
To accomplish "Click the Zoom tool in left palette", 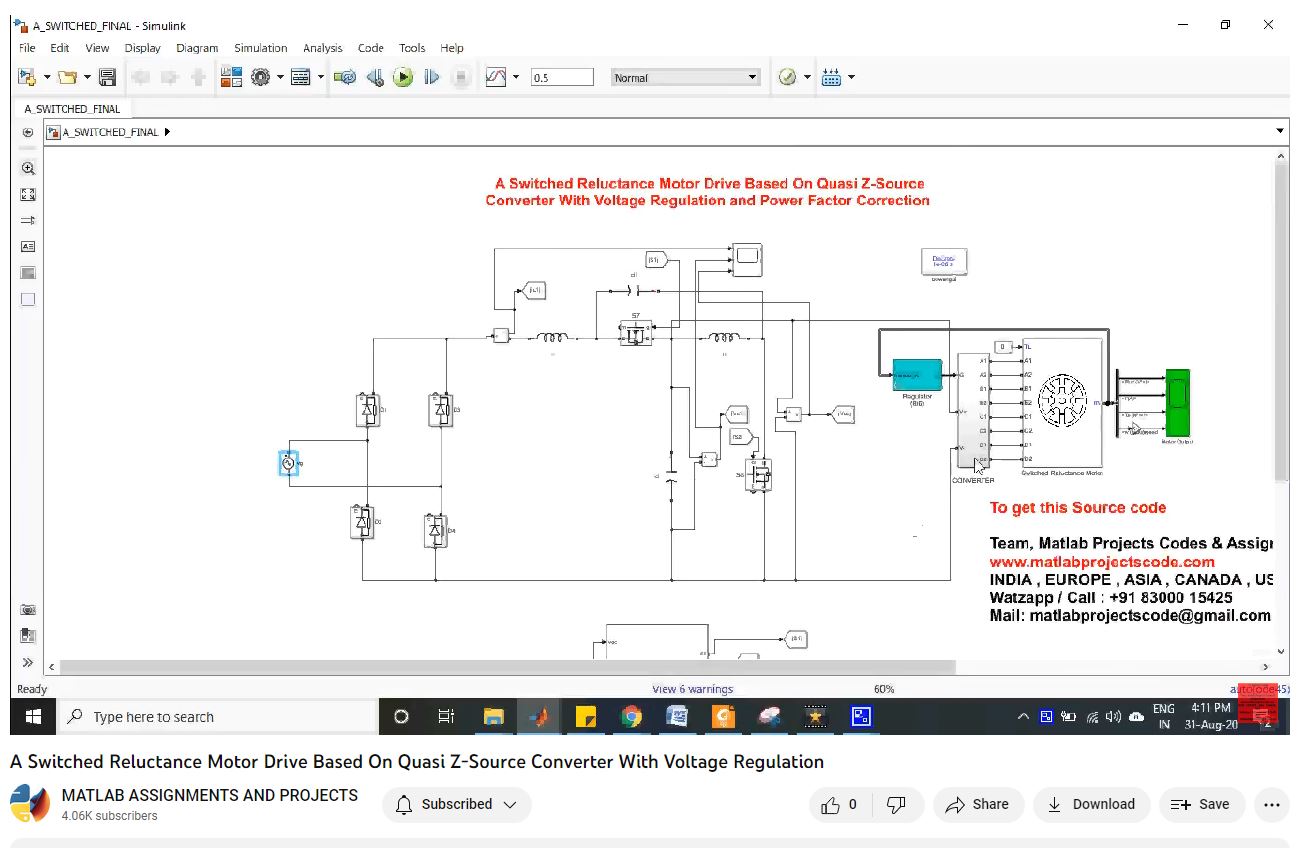I will tap(28, 169).
